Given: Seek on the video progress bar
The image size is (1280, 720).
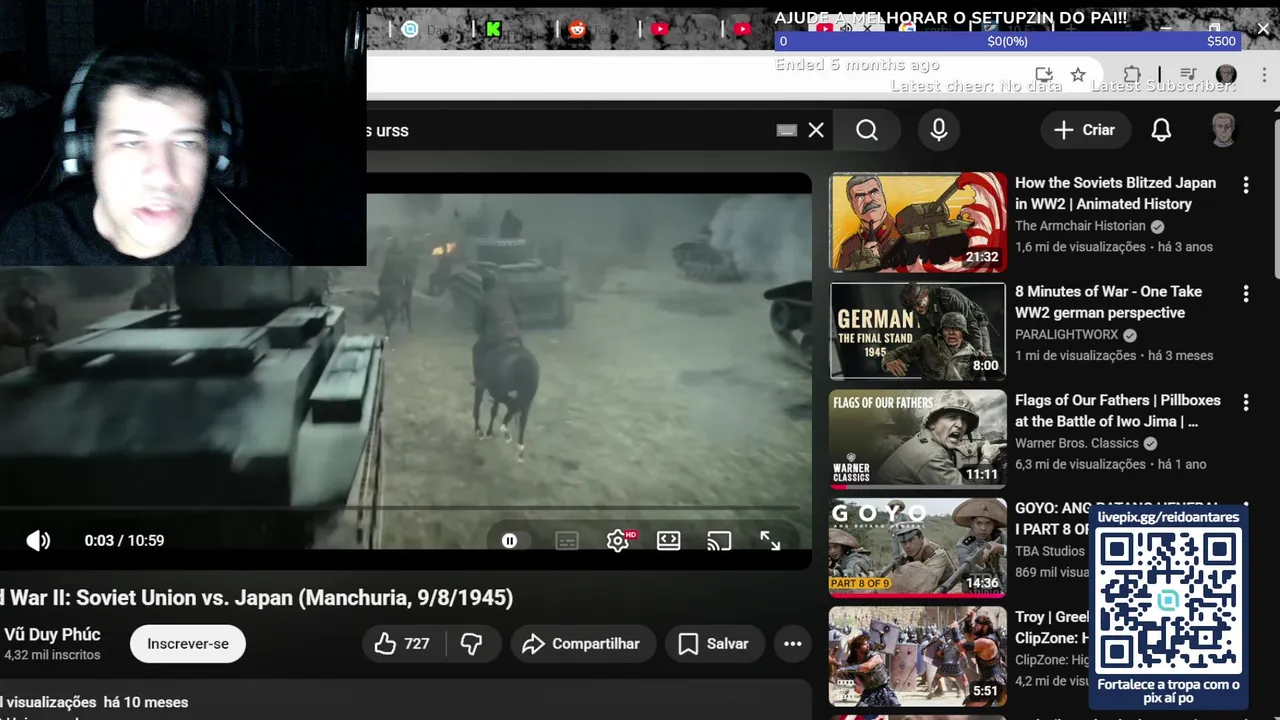Looking at the screenshot, I should [400, 508].
